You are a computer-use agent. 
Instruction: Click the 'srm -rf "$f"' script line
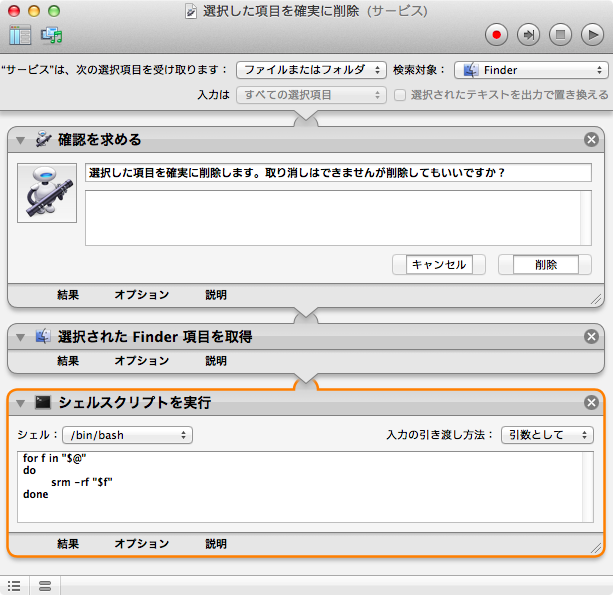click(x=82, y=482)
